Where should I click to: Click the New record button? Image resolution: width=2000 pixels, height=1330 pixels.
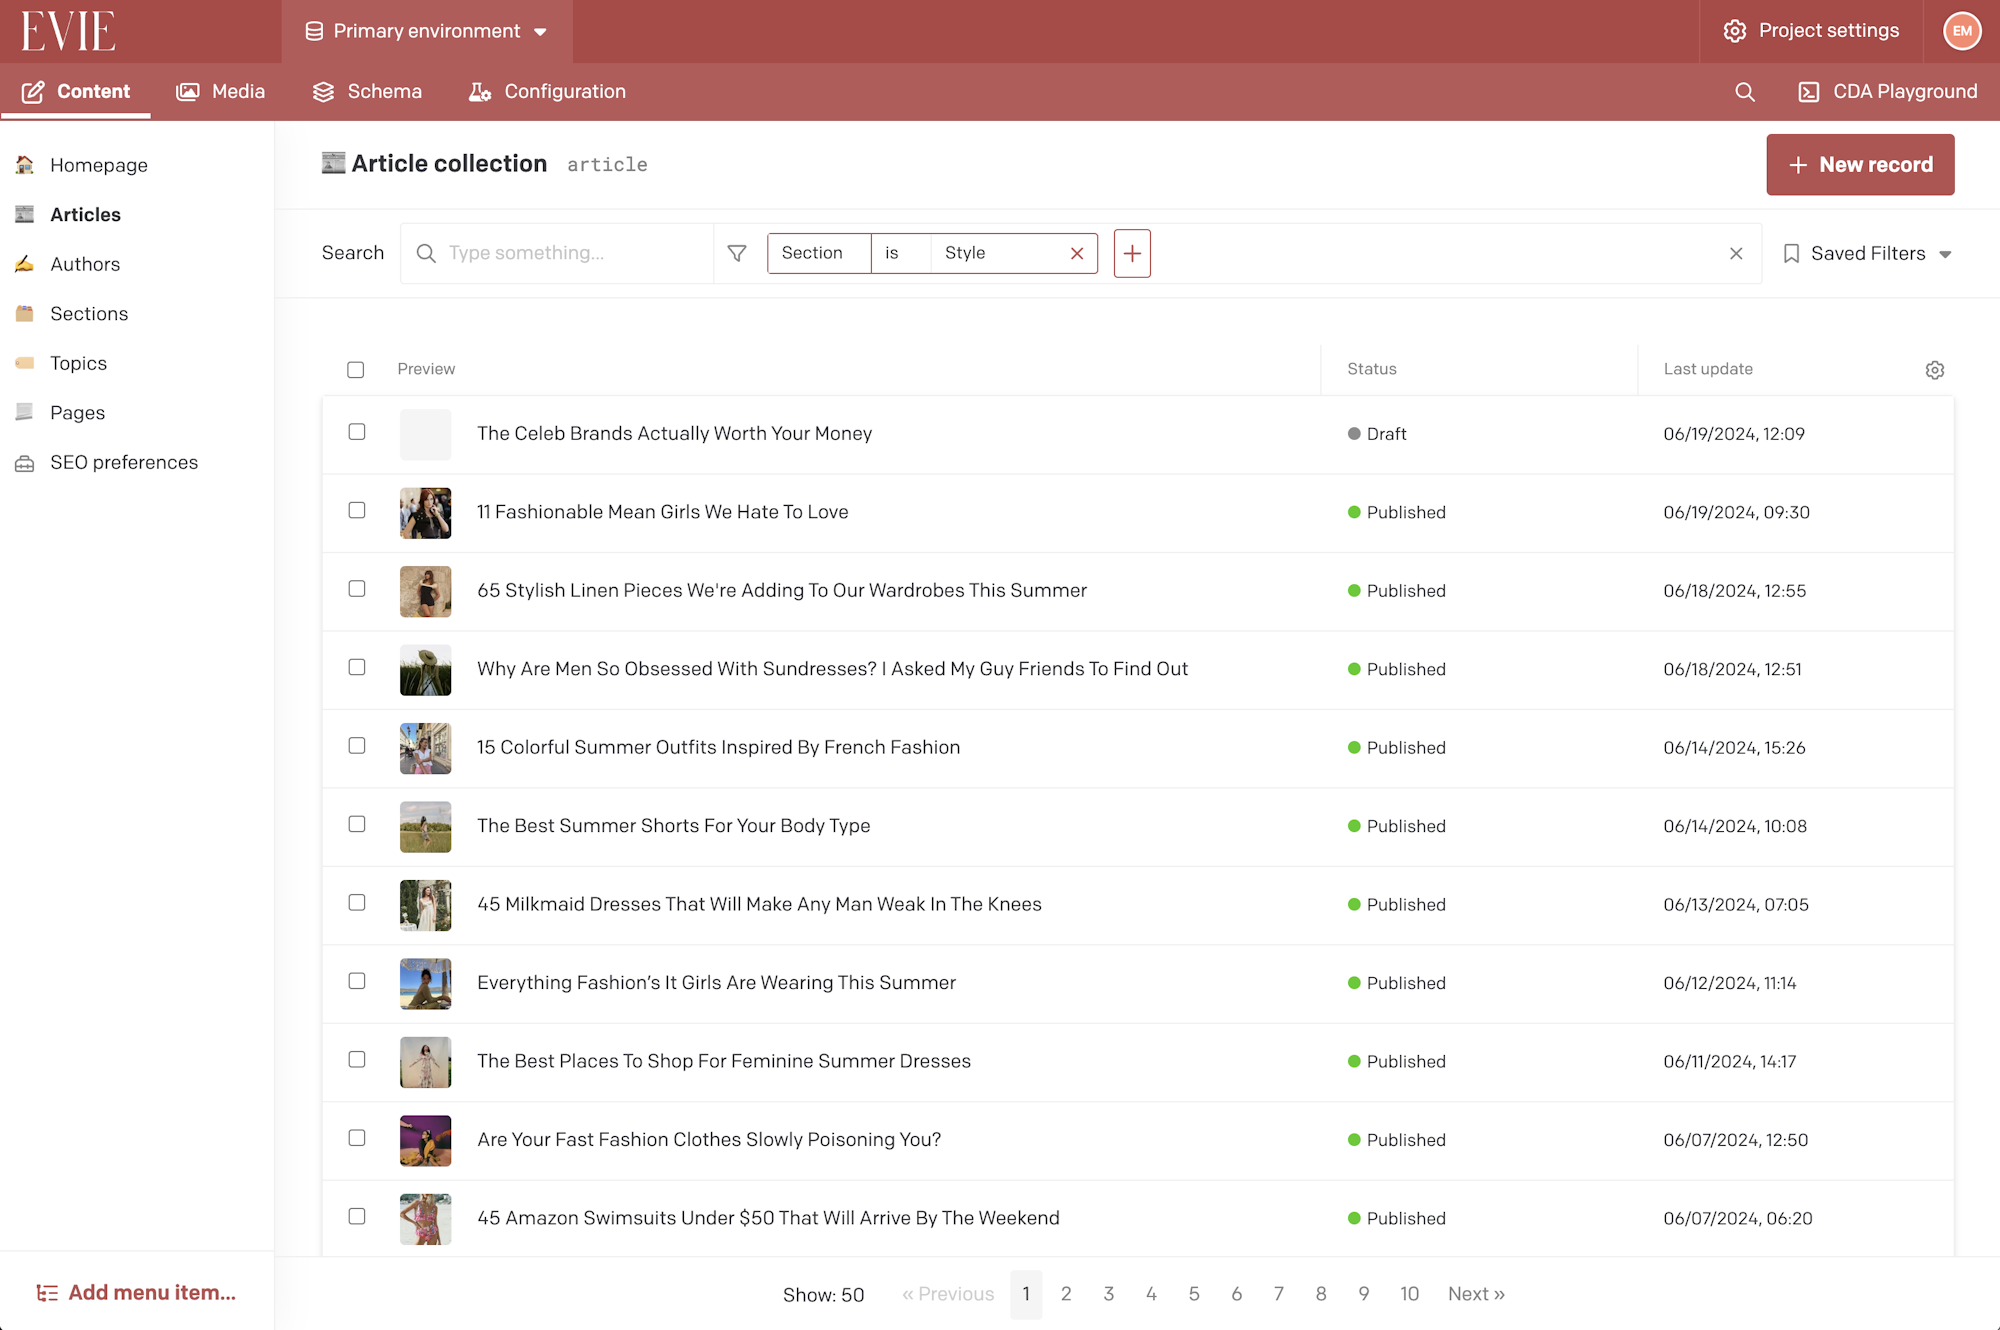pos(1860,165)
